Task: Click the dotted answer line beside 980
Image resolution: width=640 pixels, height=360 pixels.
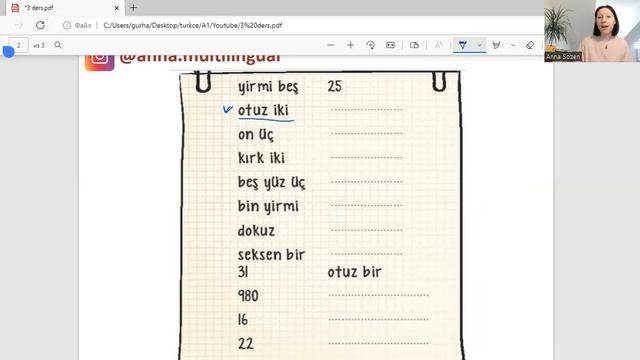Action: pos(378,295)
